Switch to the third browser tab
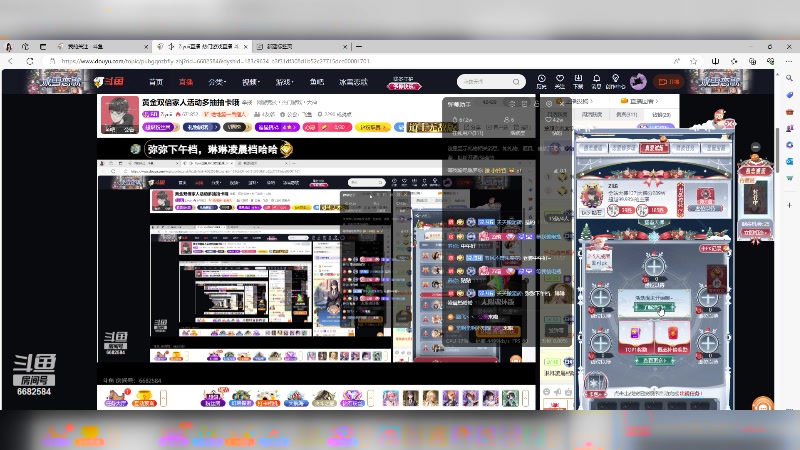800x450 pixels. pyautogui.click(x=302, y=46)
